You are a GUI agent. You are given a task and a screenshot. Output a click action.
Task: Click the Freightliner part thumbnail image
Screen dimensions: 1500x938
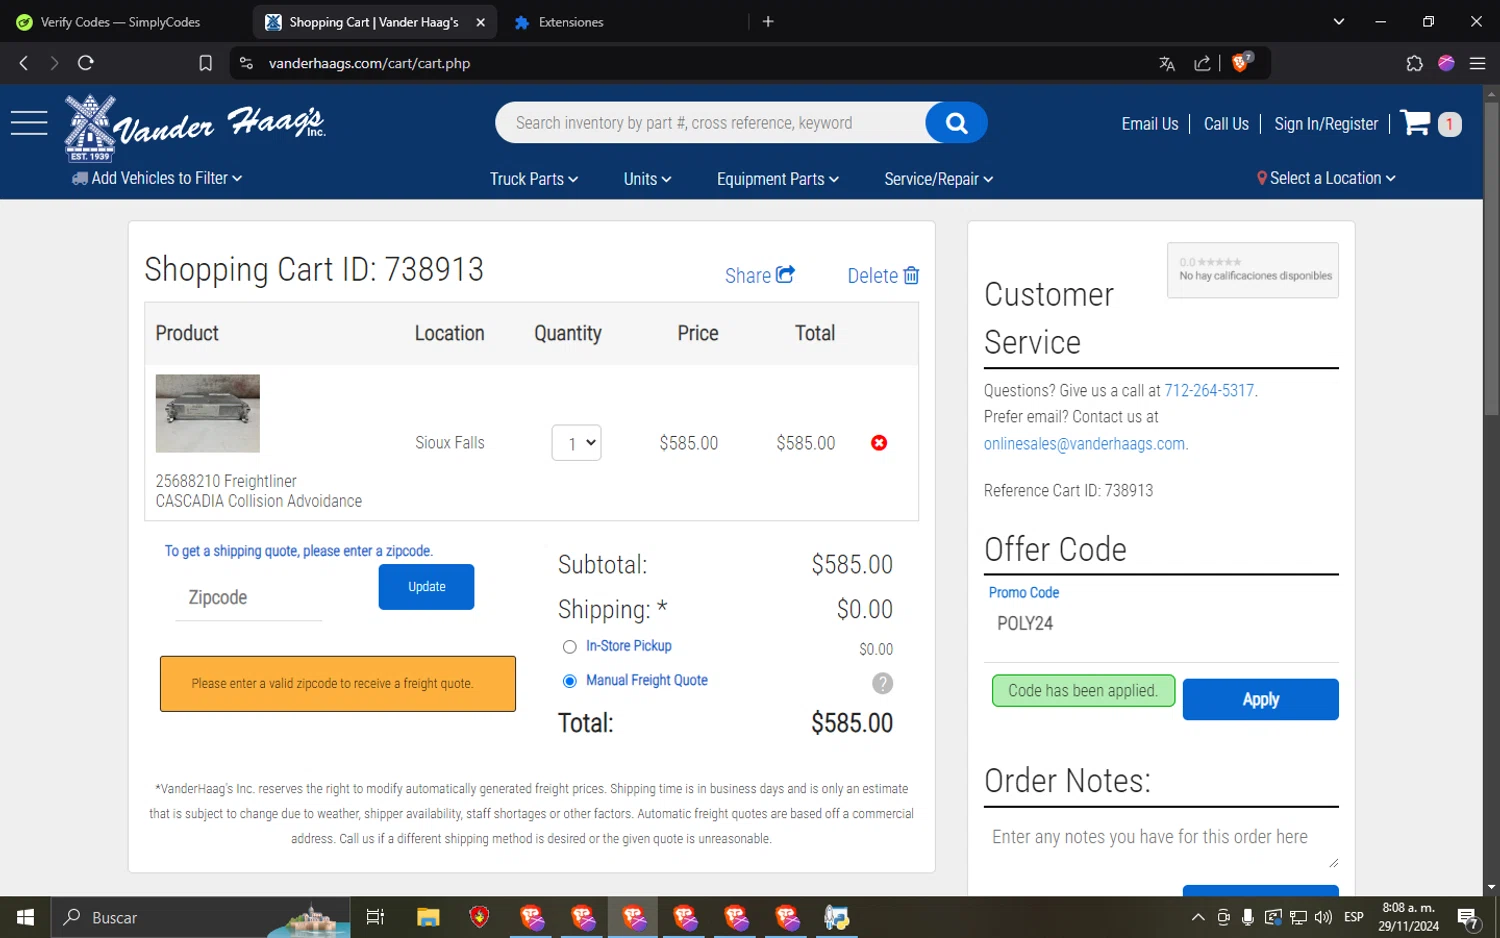[208, 413]
